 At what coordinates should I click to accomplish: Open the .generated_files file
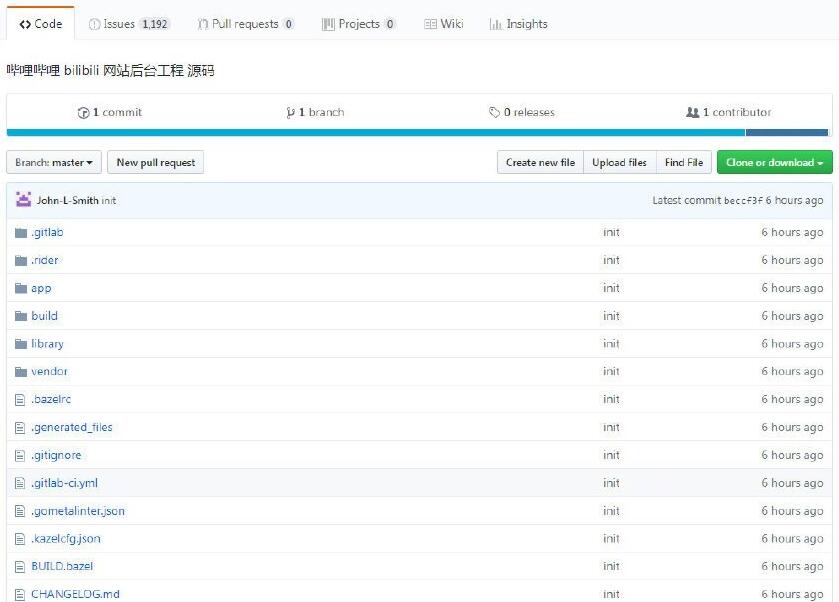72,427
